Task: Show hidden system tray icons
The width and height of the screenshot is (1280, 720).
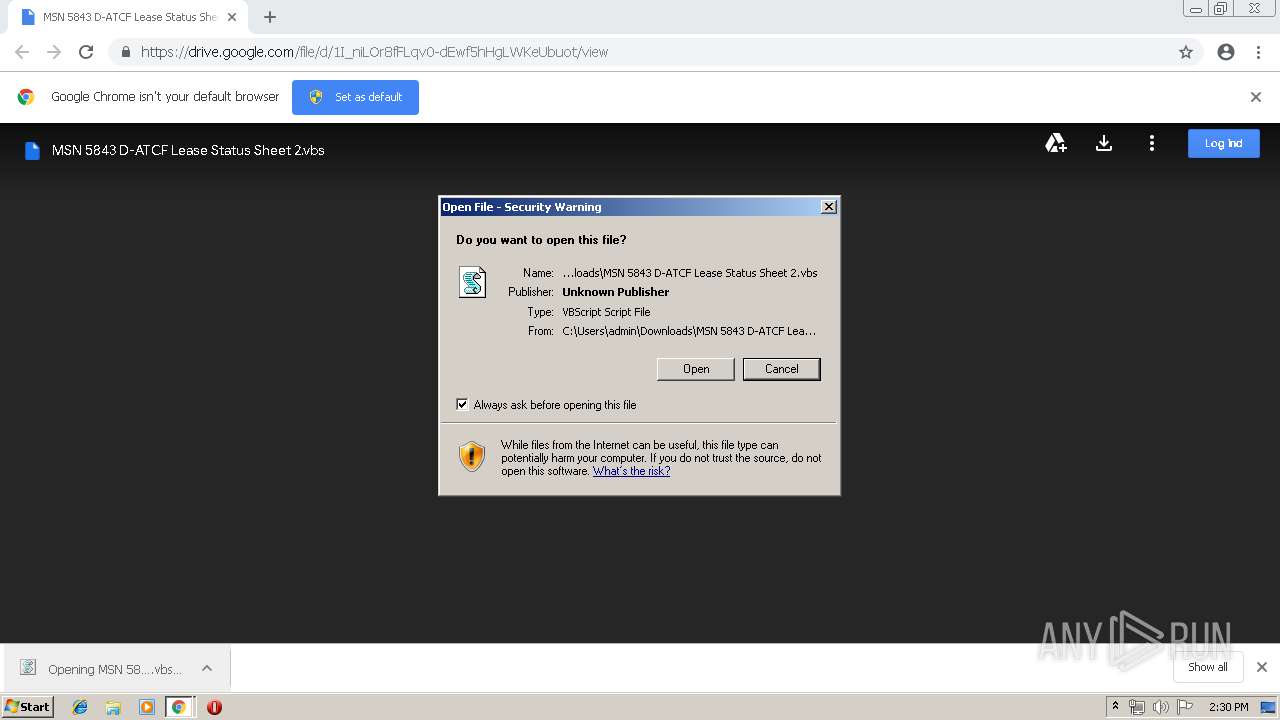Action: click(x=1115, y=706)
